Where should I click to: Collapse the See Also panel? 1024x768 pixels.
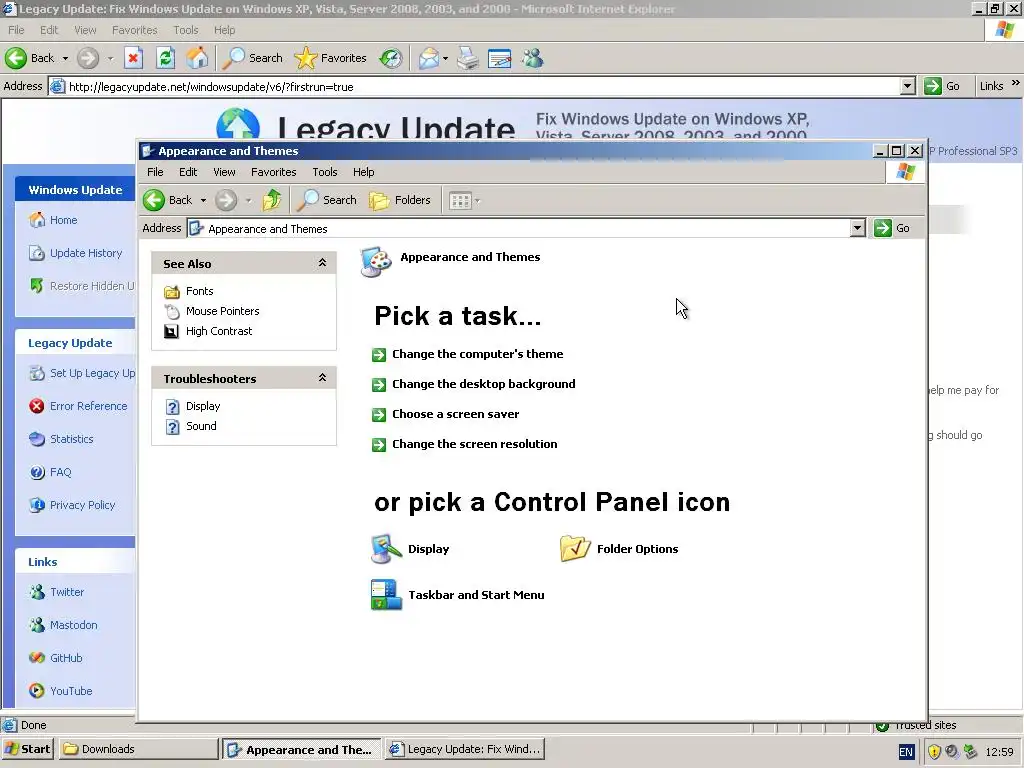(x=322, y=263)
